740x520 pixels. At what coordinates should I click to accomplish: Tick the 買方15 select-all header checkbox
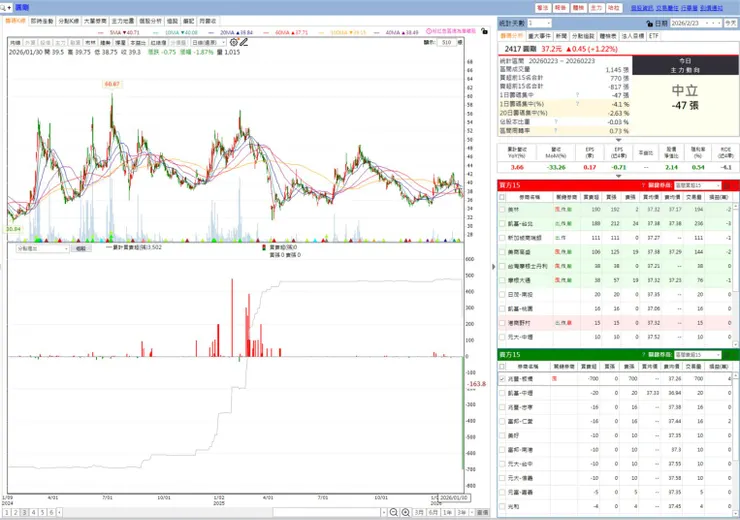[x=502, y=197]
